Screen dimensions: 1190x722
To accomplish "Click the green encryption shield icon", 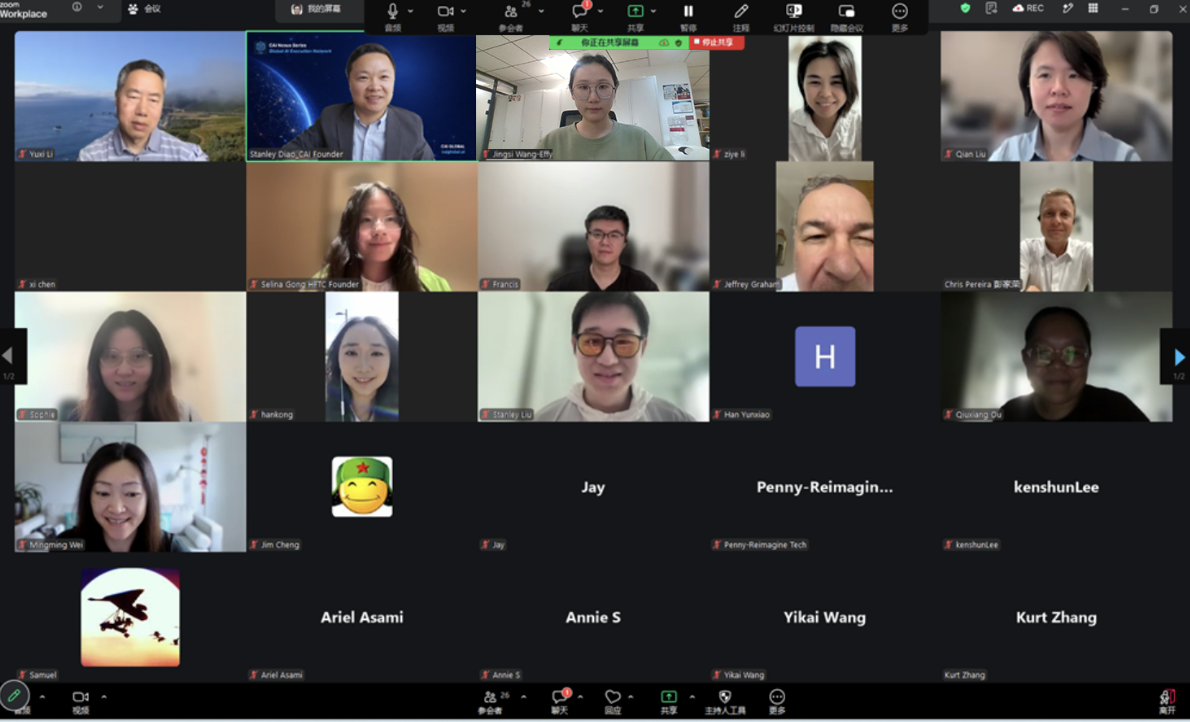I will click(x=965, y=8).
